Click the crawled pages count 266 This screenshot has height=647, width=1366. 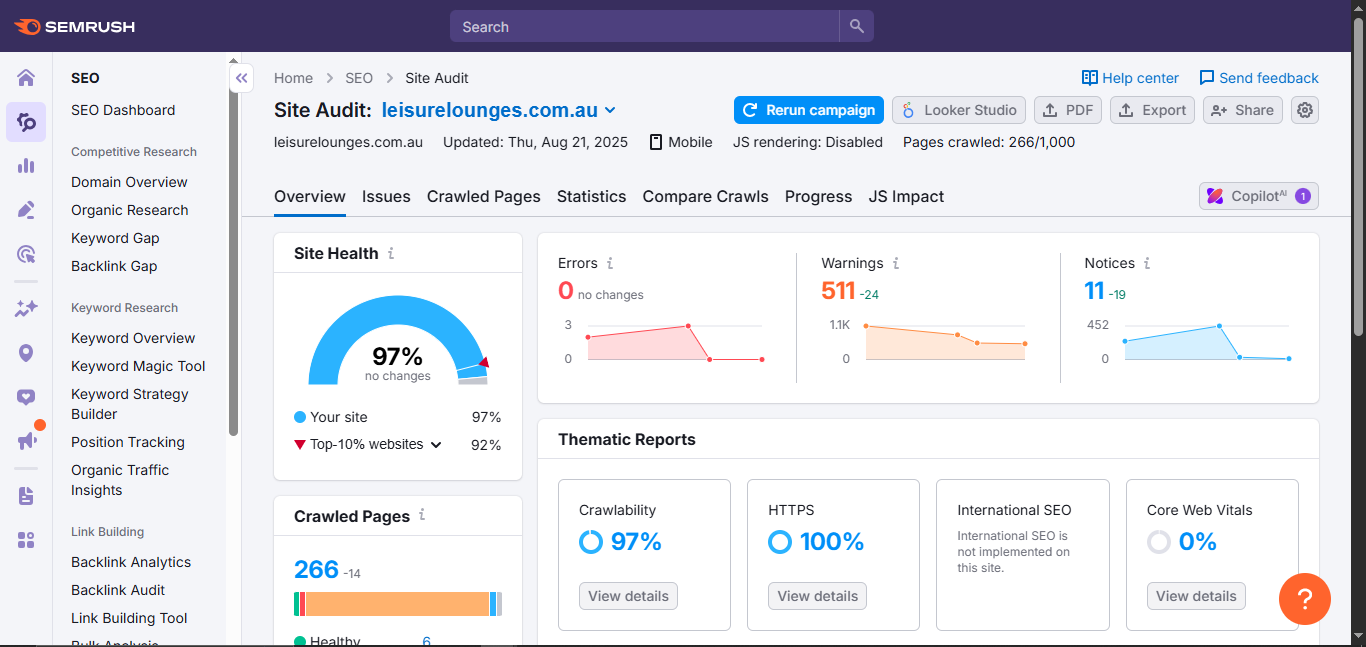tap(316, 569)
